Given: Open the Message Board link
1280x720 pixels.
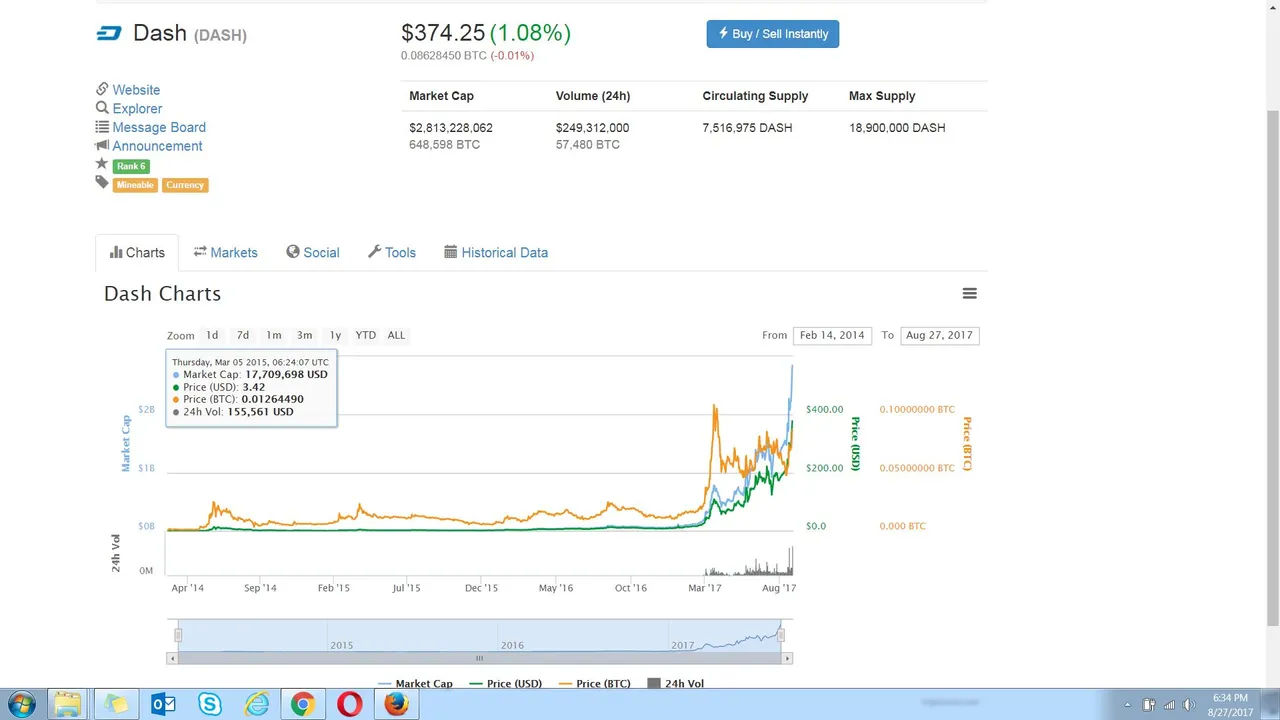Looking at the screenshot, I should pyautogui.click(x=159, y=127).
